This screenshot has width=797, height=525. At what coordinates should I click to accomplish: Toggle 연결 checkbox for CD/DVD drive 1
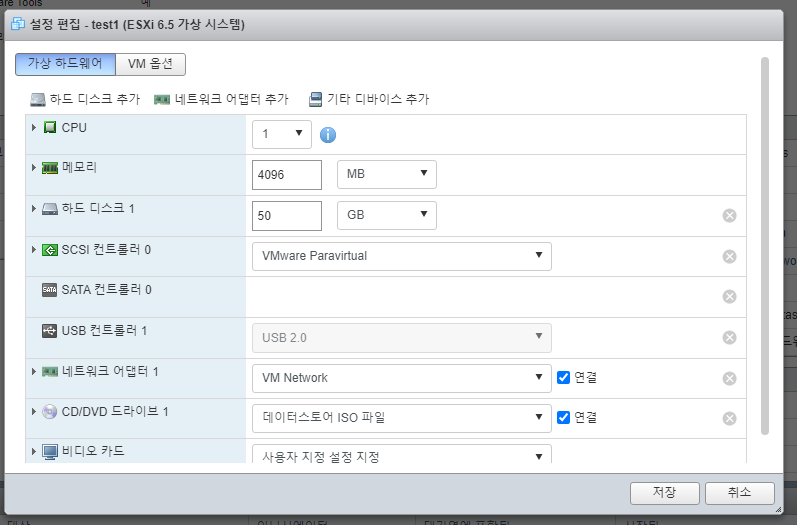point(563,417)
